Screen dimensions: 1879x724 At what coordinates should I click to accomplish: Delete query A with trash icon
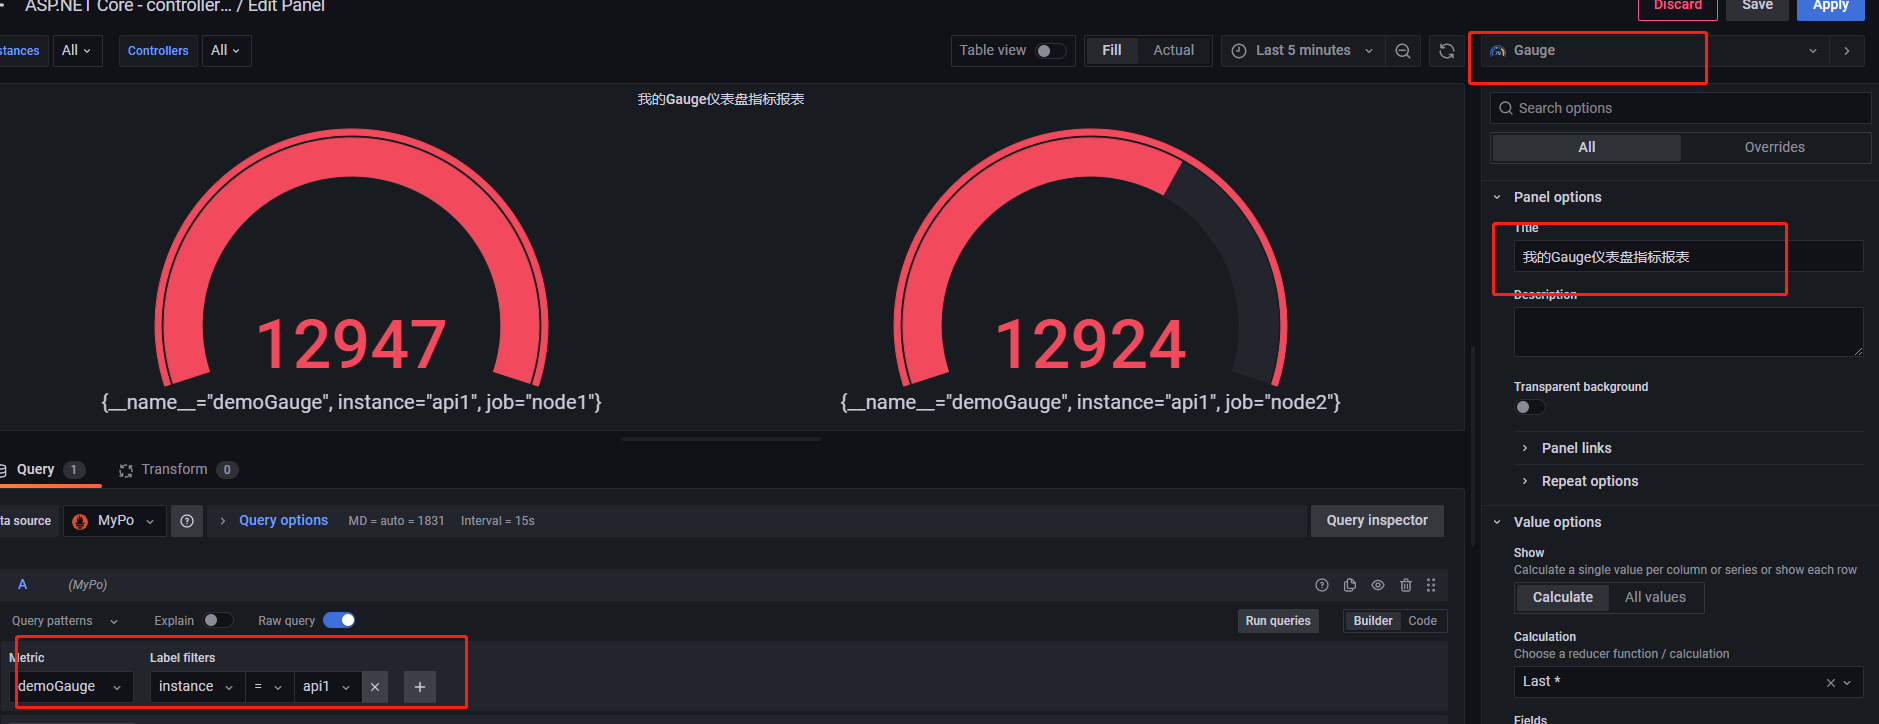click(x=1406, y=585)
